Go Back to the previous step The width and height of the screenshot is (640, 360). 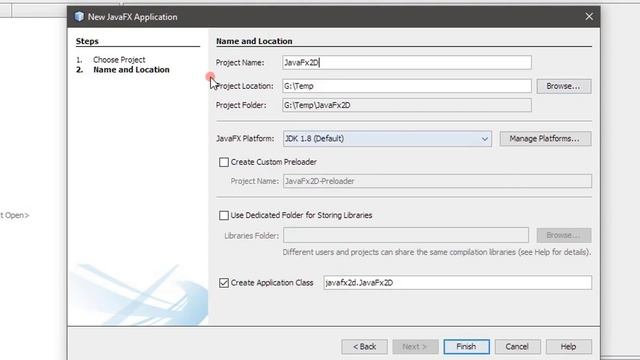[364, 347]
